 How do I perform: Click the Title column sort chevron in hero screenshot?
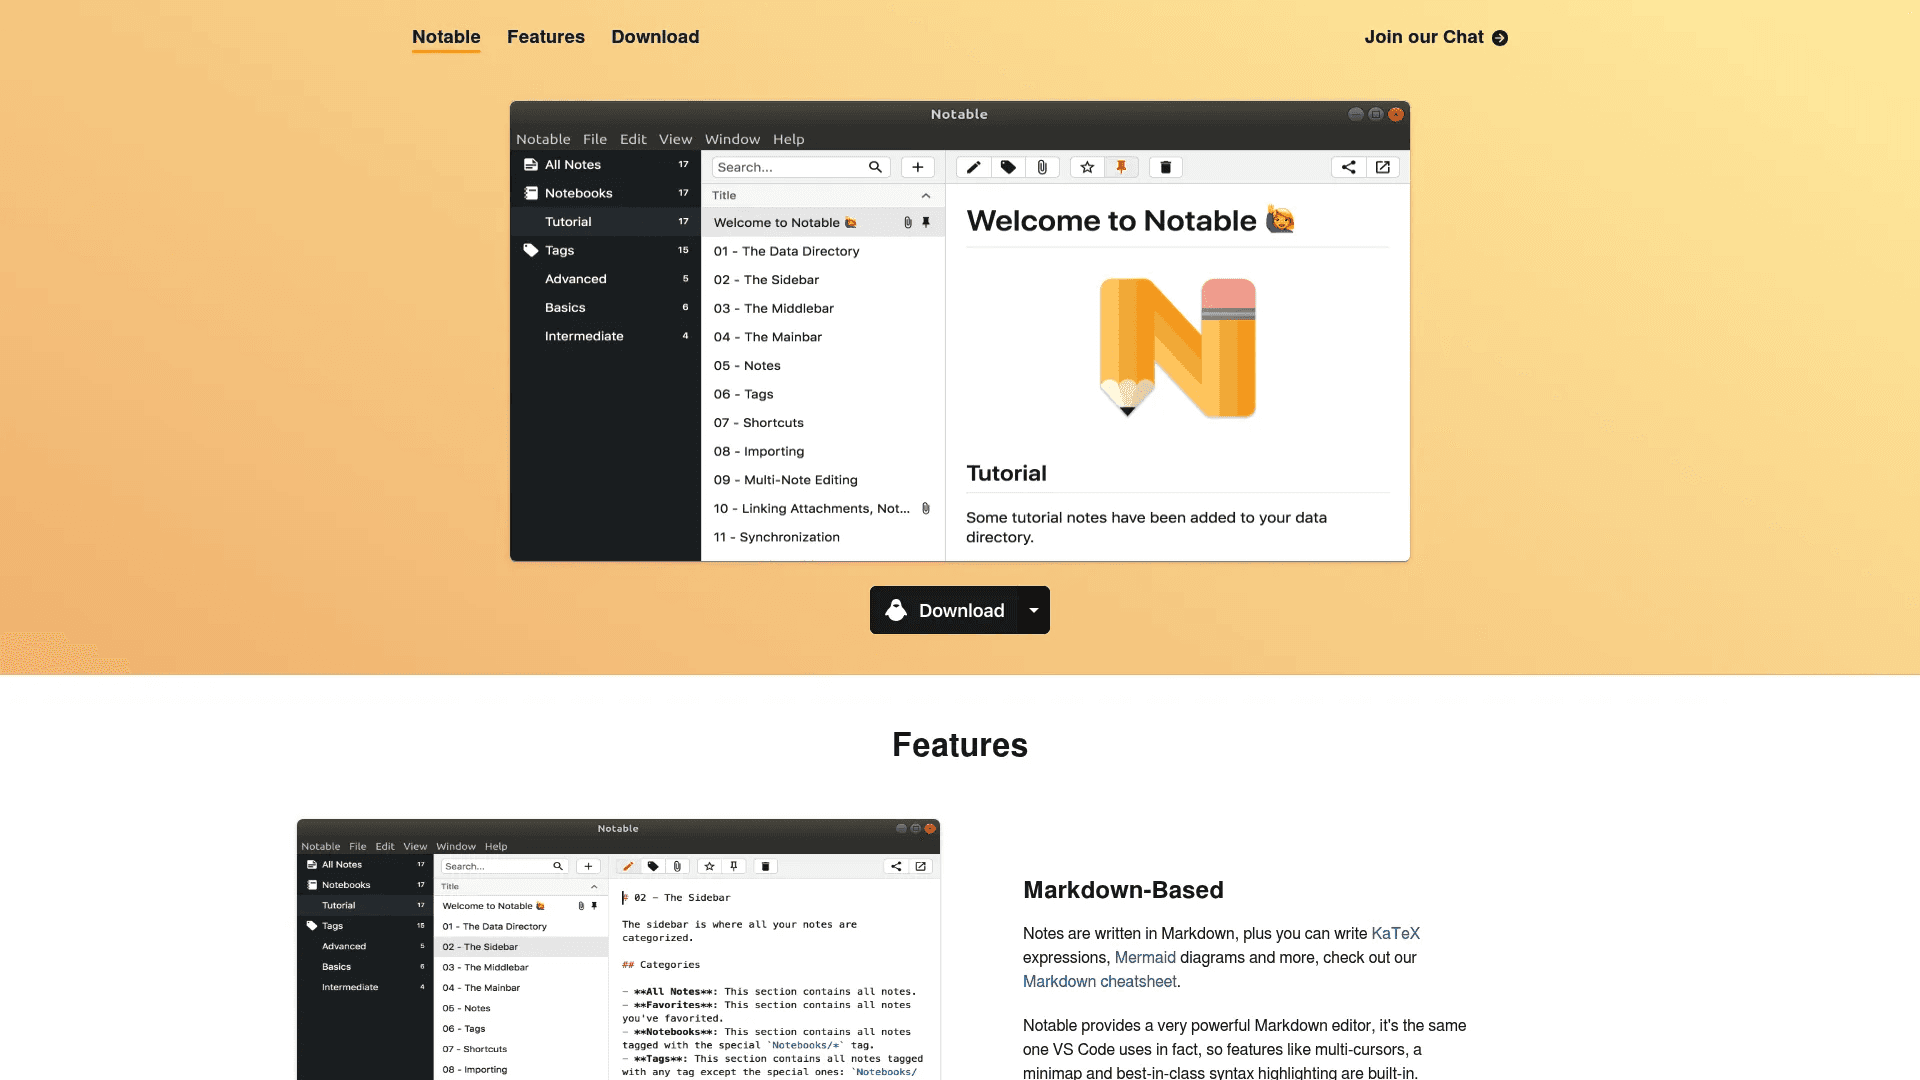[x=926, y=196]
